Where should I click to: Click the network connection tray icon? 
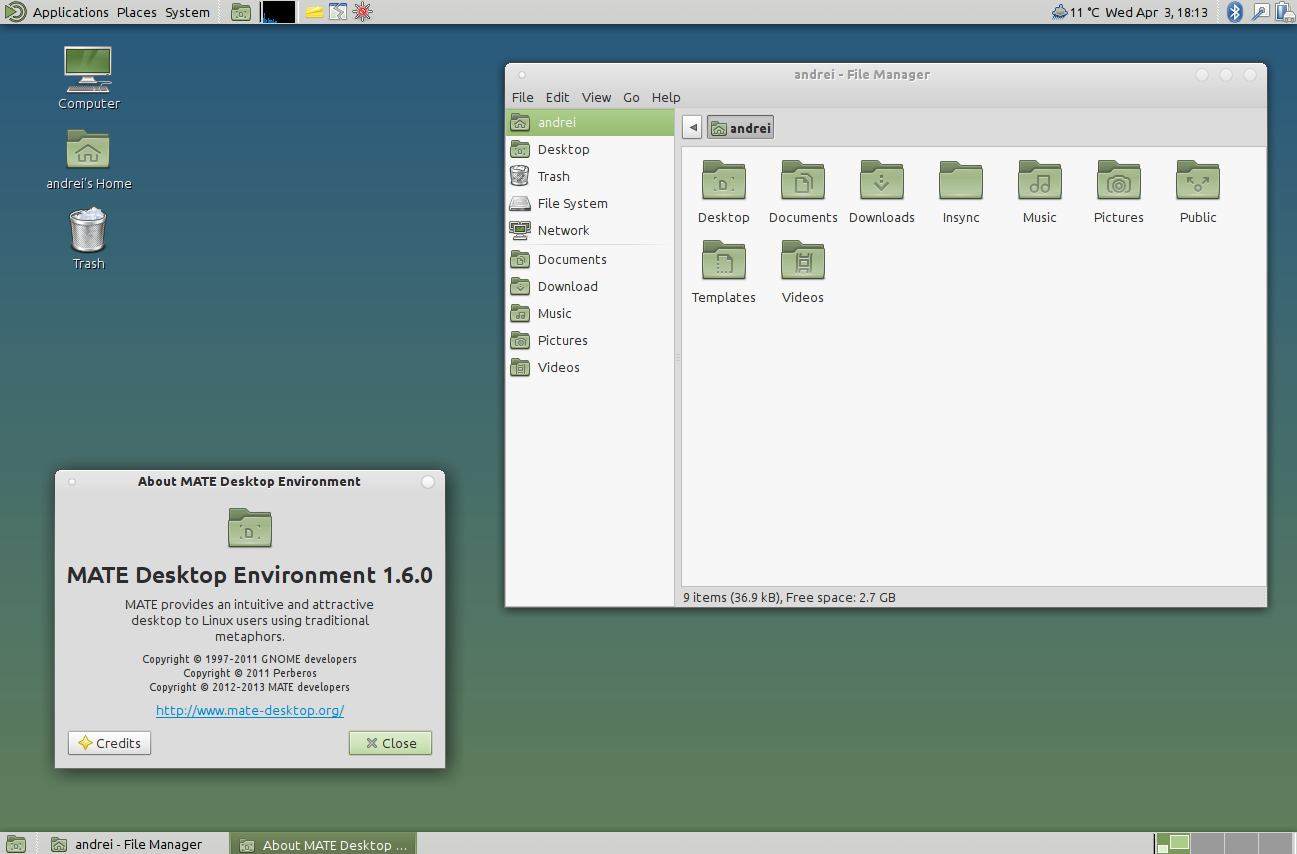(x=1260, y=12)
